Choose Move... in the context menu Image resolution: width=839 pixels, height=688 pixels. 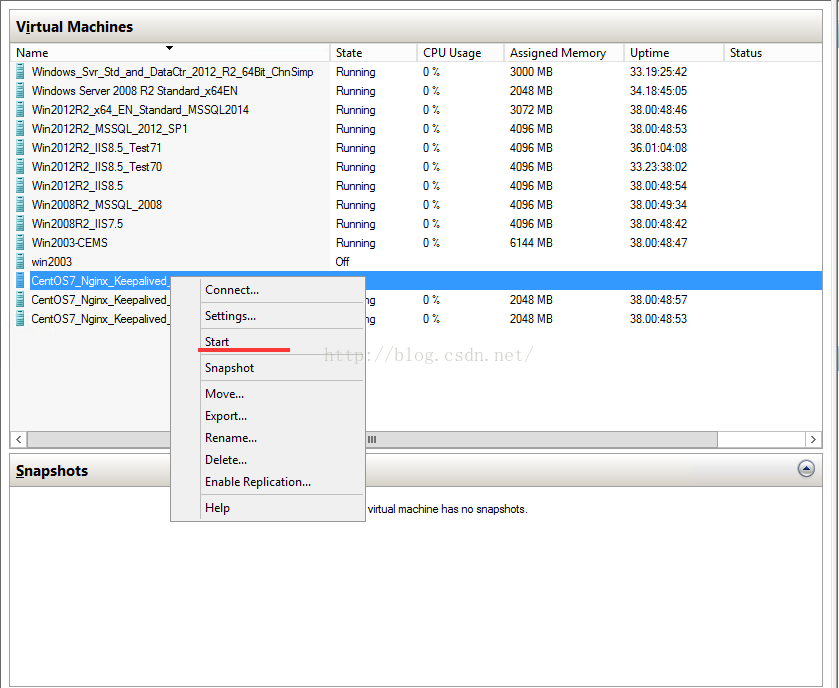224,394
